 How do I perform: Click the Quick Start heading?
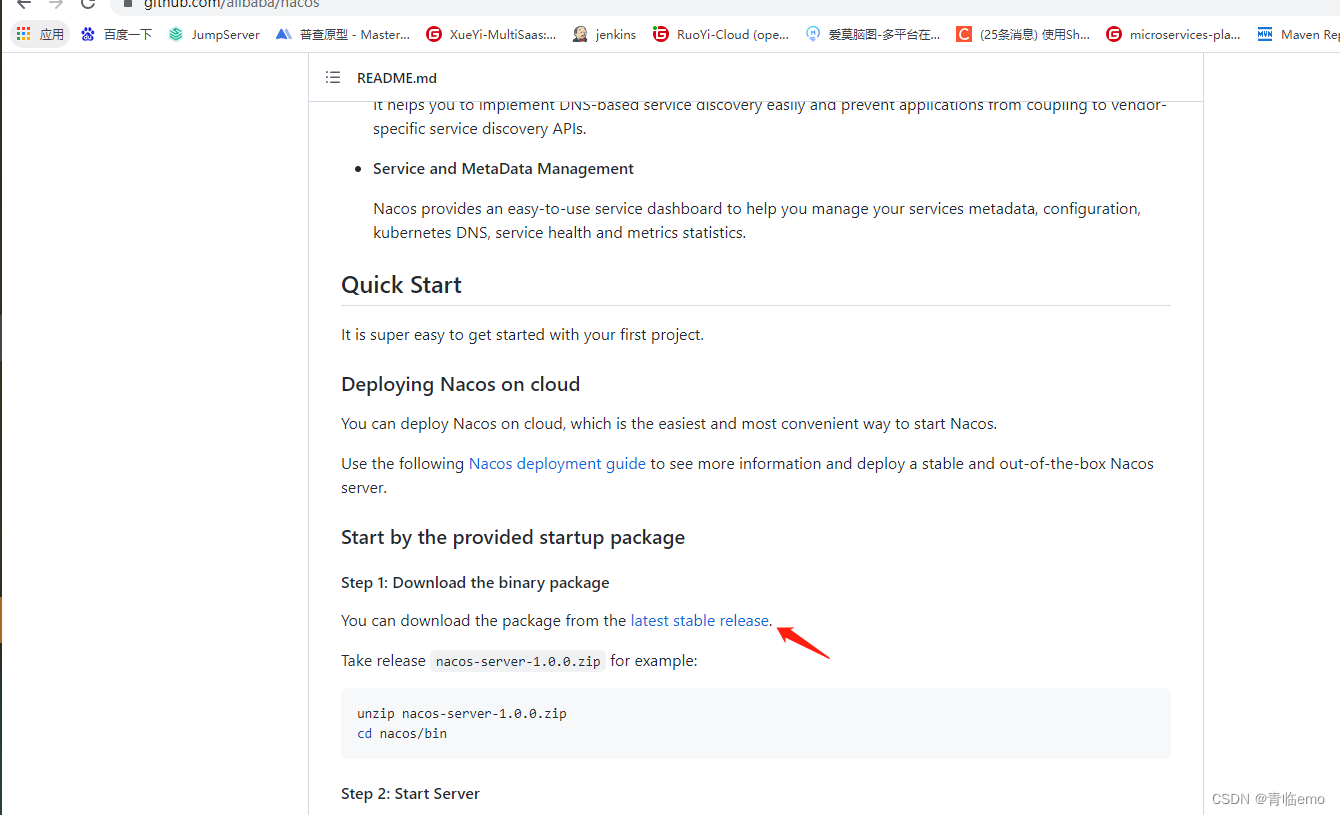point(401,285)
